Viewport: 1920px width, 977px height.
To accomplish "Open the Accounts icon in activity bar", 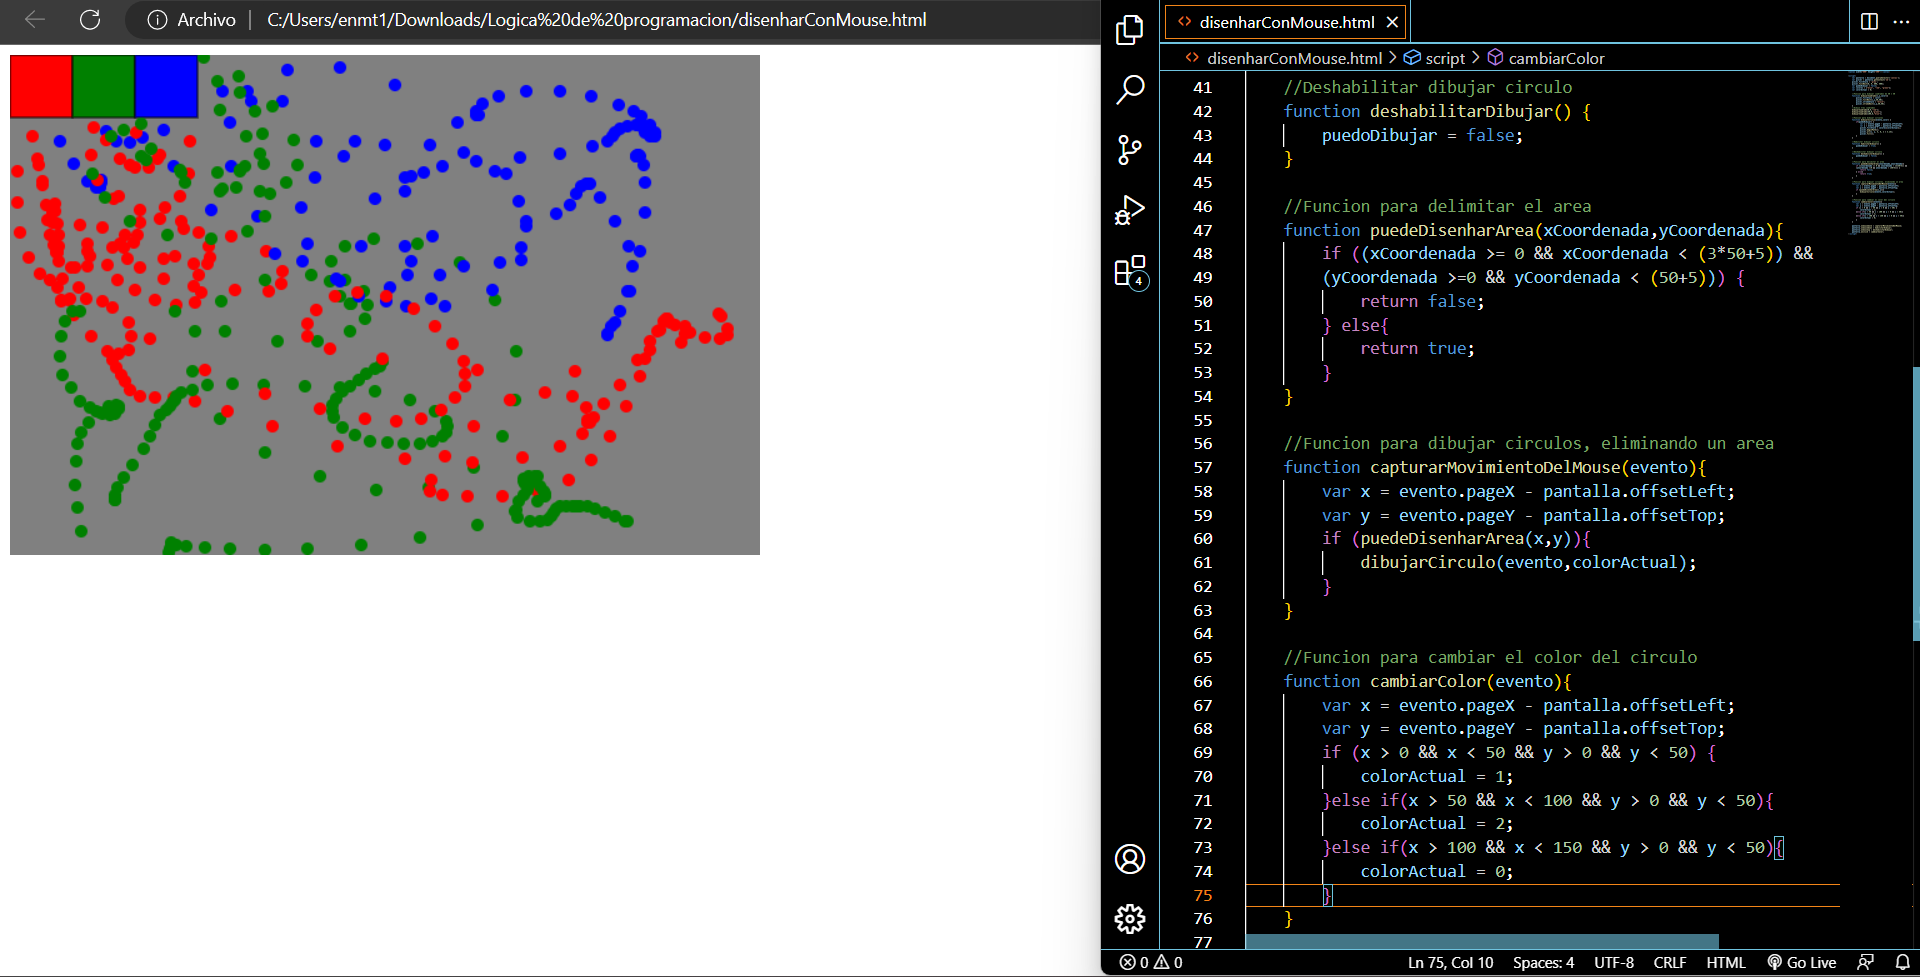I will pyautogui.click(x=1130, y=859).
